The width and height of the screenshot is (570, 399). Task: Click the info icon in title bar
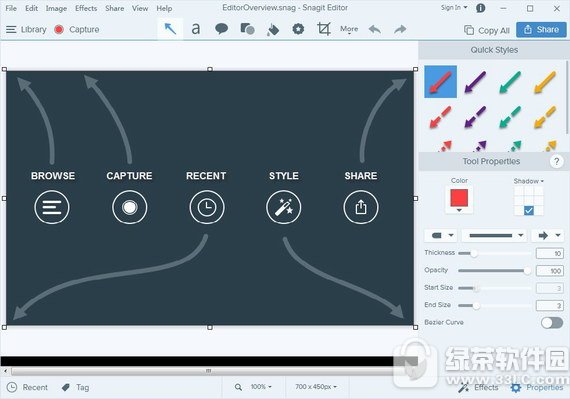pos(481,8)
